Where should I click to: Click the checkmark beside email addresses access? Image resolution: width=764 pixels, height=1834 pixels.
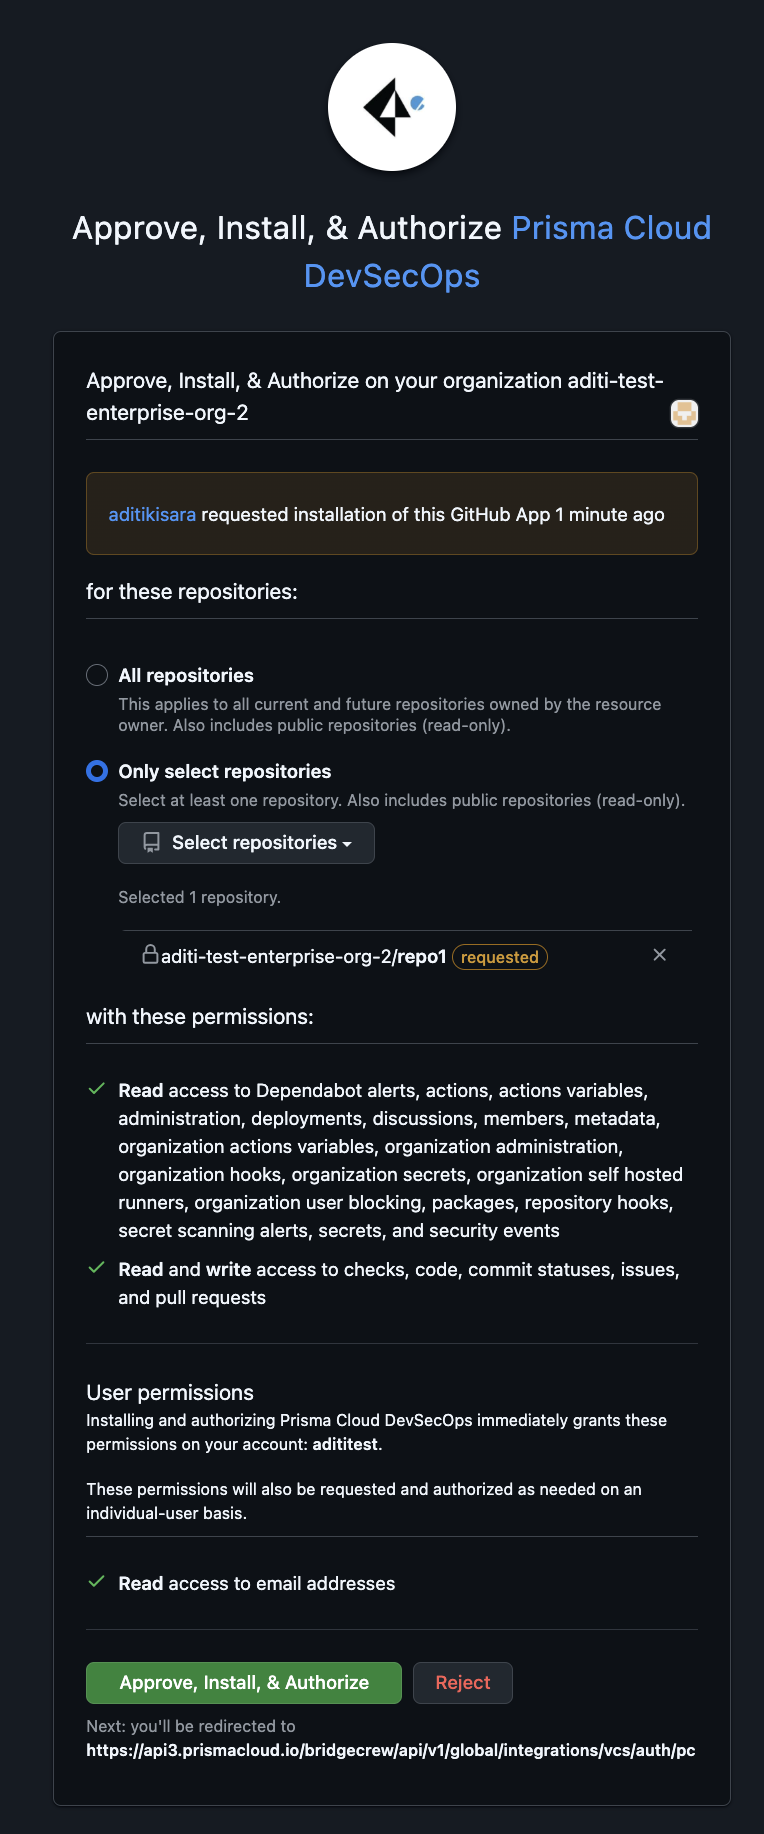click(x=97, y=1582)
